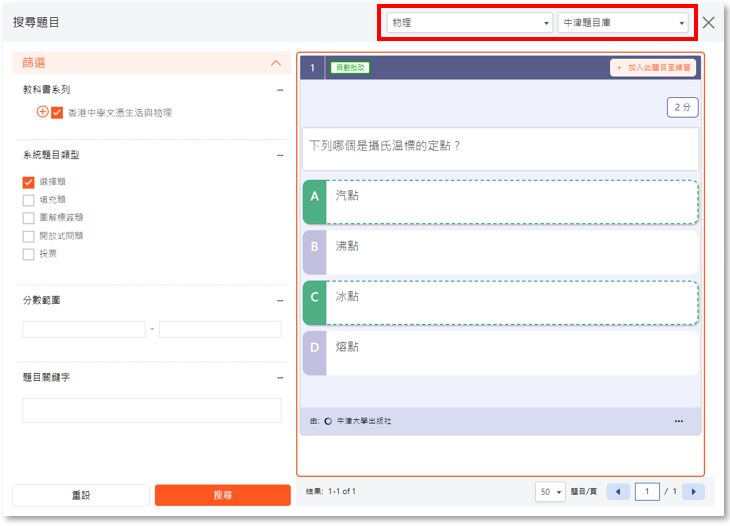Viewport: 730px width, 526px height.
Task: Tick the 開放式問題 checkbox
Action: 29,236
